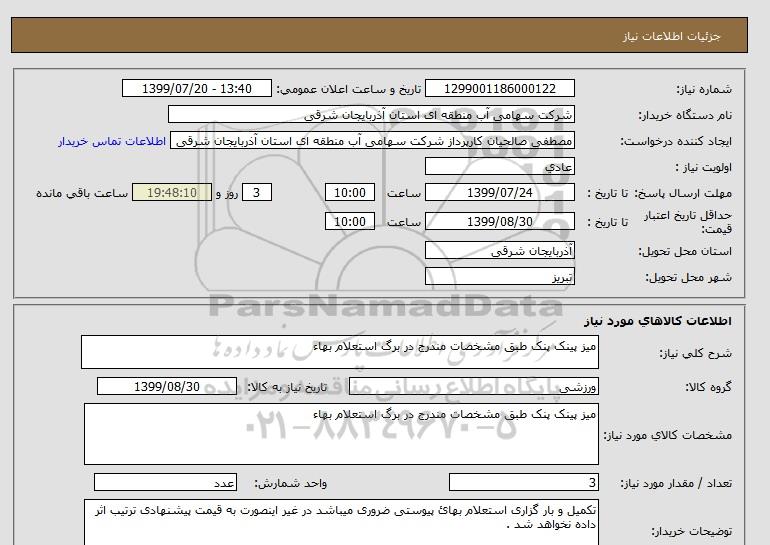770x545 pixels.
Task: Click buyer organization name field
Action: (x=371, y=114)
